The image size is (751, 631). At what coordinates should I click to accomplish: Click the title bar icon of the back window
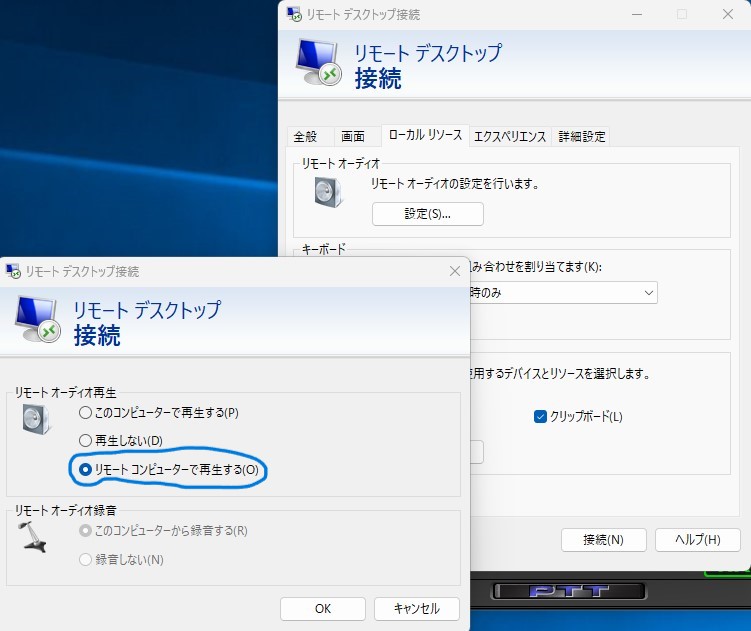coord(295,14)
